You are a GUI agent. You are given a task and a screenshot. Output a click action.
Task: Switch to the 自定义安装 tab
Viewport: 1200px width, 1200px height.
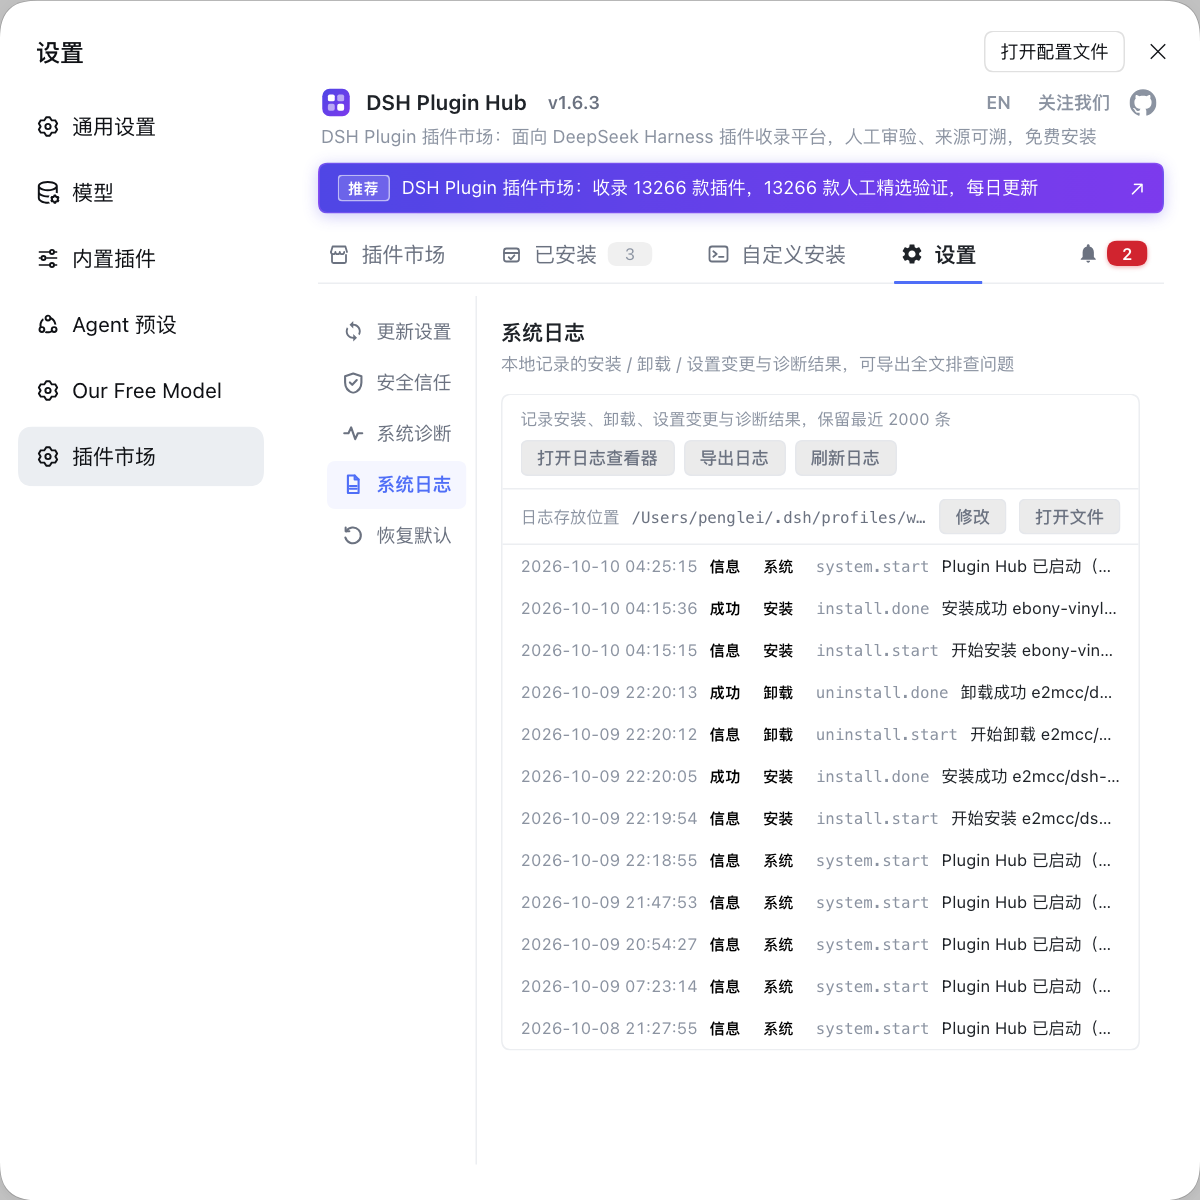(777, 255)
